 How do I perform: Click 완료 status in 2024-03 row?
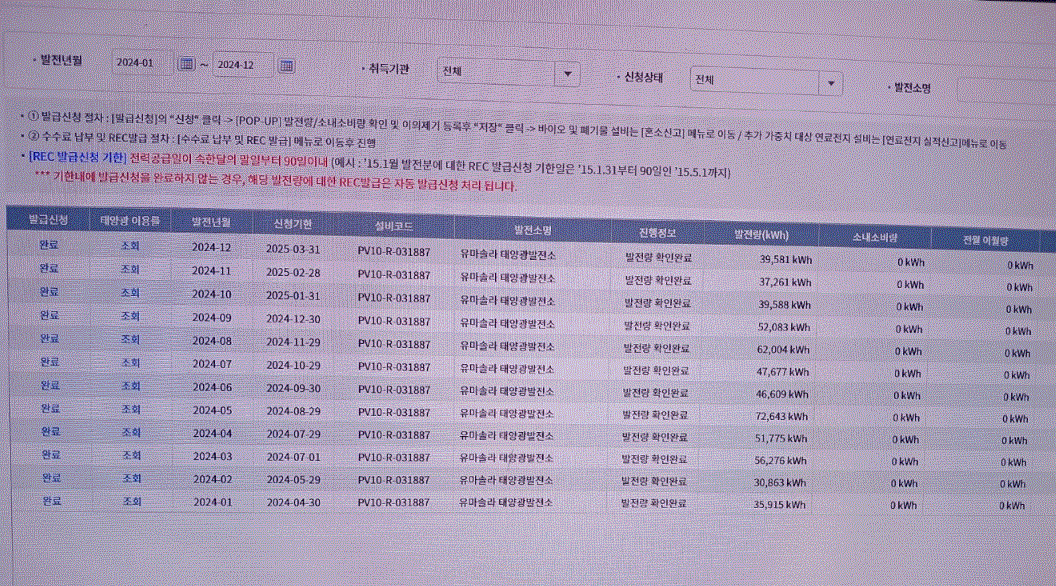click(51, 455)
